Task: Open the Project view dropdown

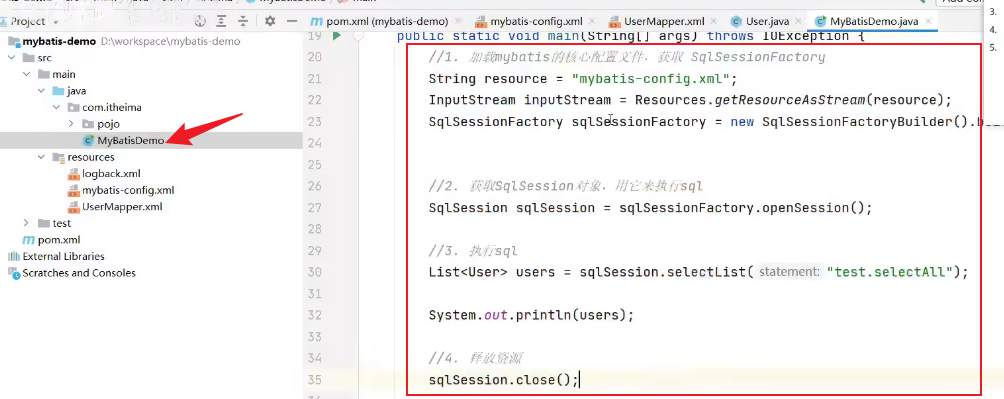Action: click(x=56, y=22)
